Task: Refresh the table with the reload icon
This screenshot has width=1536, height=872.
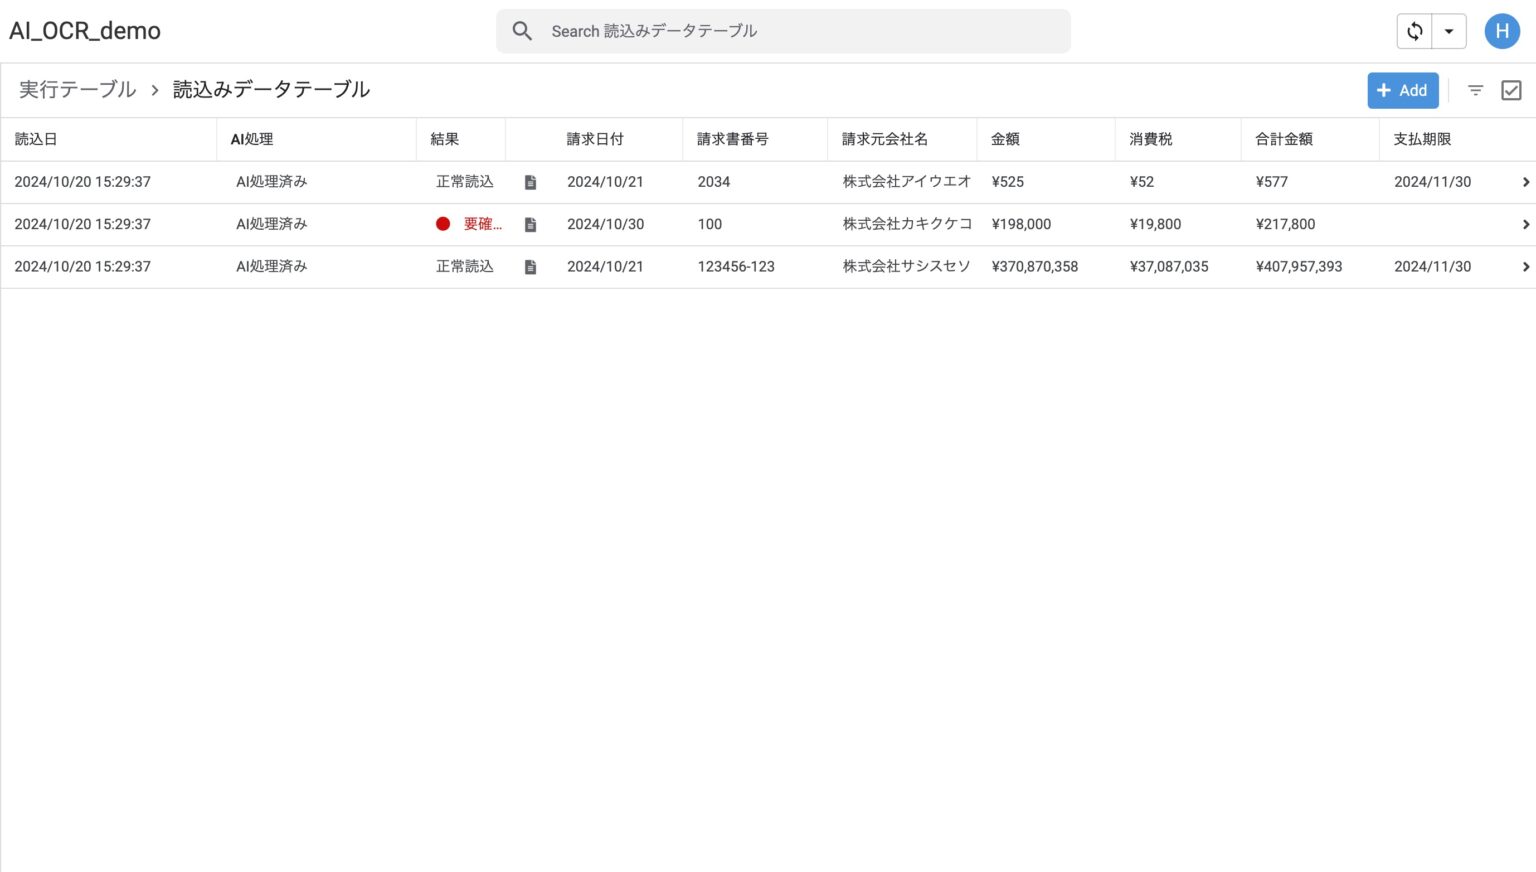Action: [1414, 31]
